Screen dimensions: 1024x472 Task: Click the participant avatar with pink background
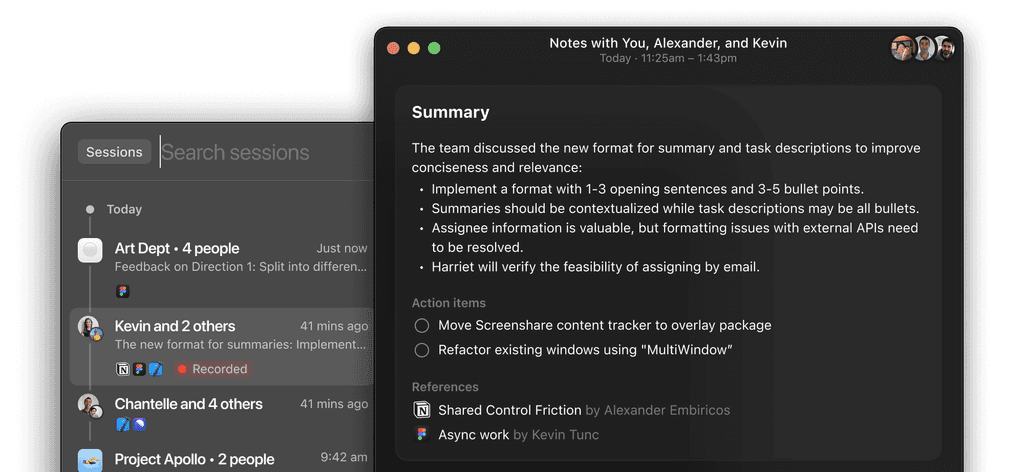coord(903,48)
